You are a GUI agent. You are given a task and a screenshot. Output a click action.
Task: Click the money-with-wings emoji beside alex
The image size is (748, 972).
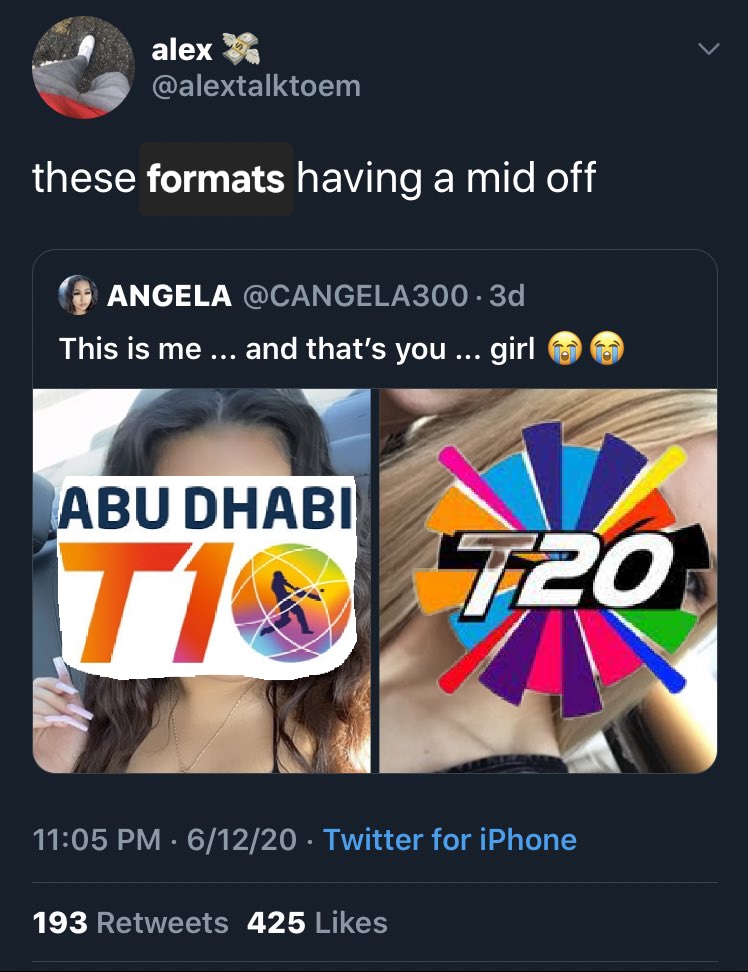(240, 49)
